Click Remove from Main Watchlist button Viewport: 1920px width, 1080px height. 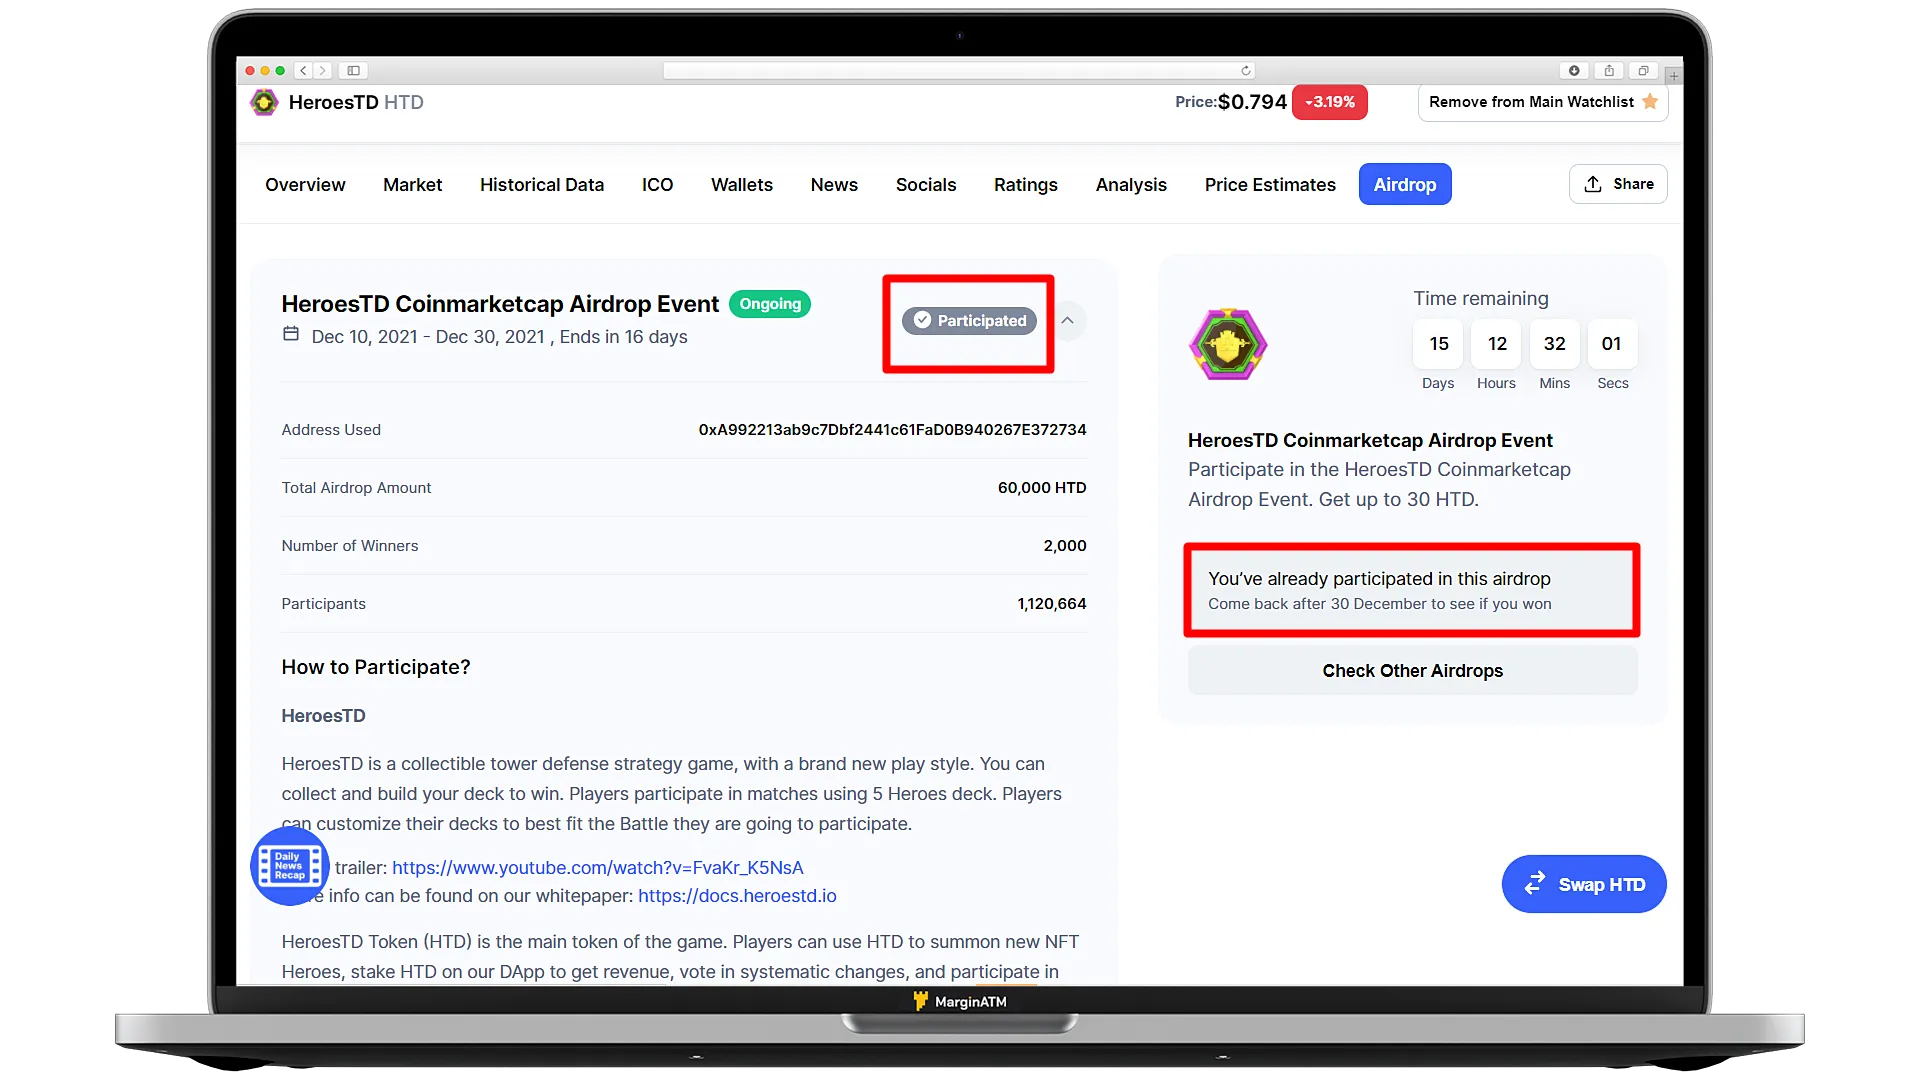1543,102
